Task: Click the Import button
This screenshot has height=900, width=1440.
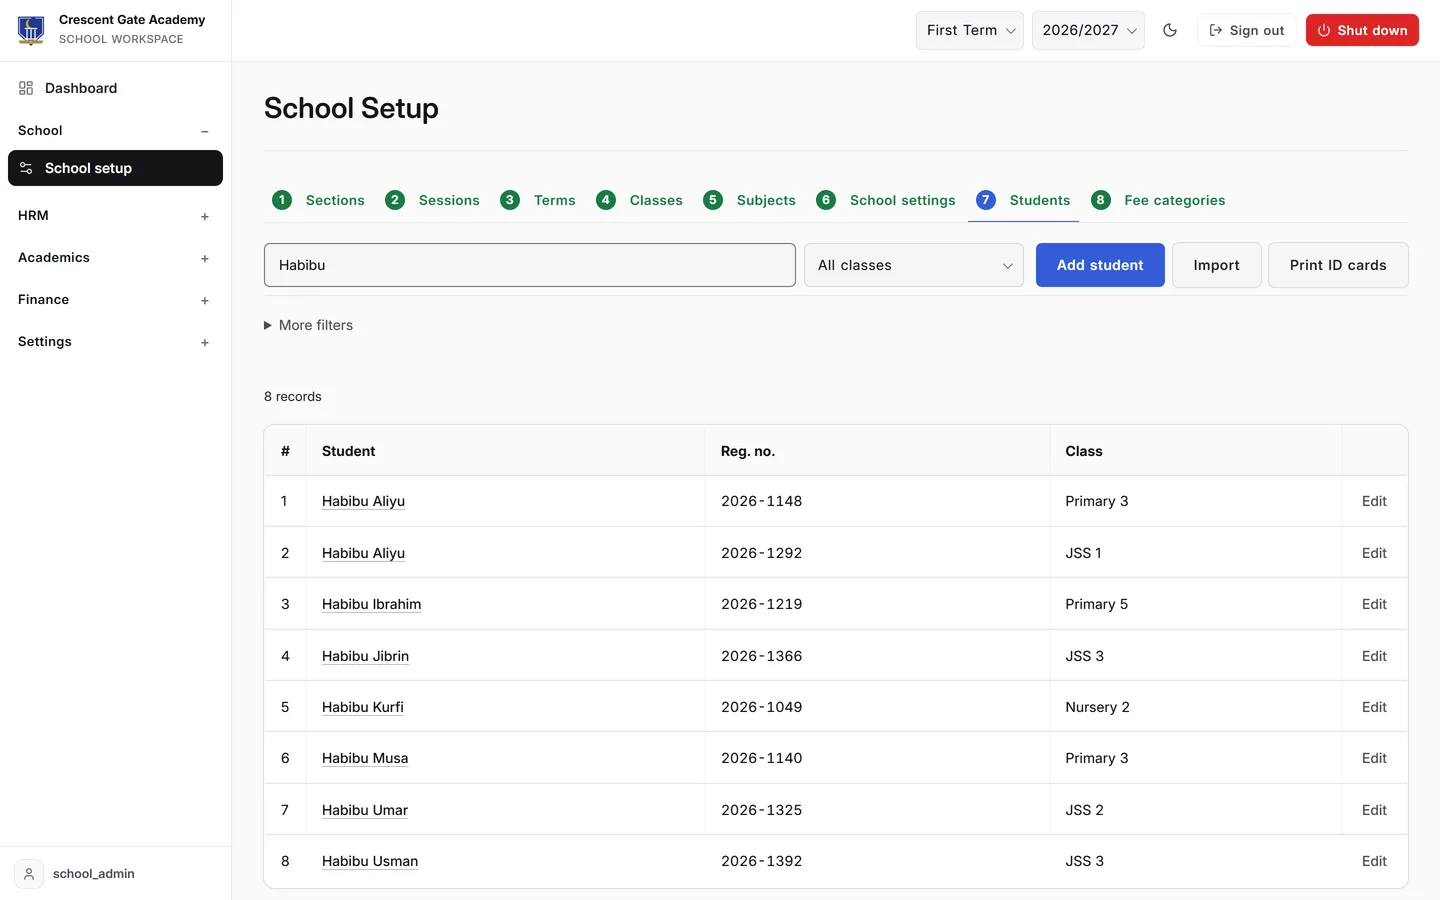Action: [x=1216, y=265]
